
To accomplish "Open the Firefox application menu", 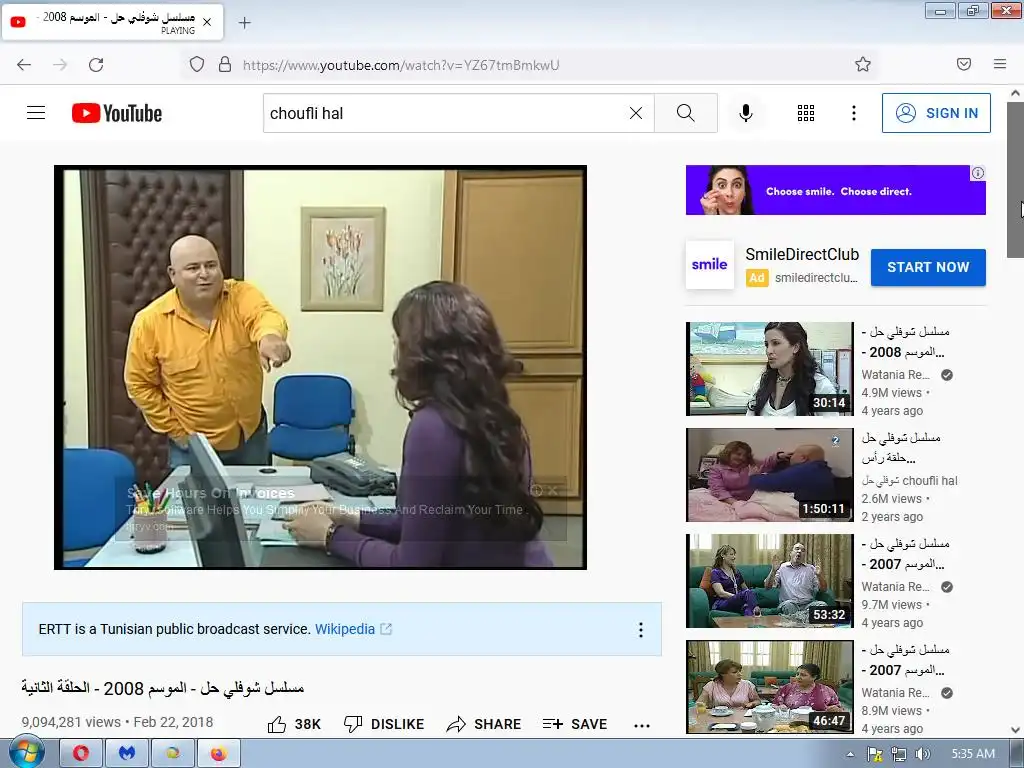I will pyautogui.click(x=1000, y=64).
